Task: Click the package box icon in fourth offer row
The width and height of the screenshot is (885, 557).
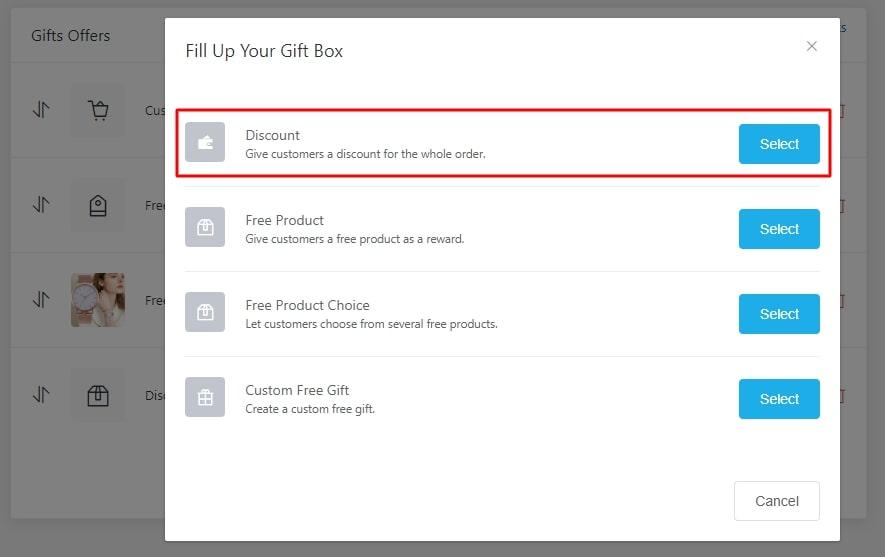Action: 98,396
